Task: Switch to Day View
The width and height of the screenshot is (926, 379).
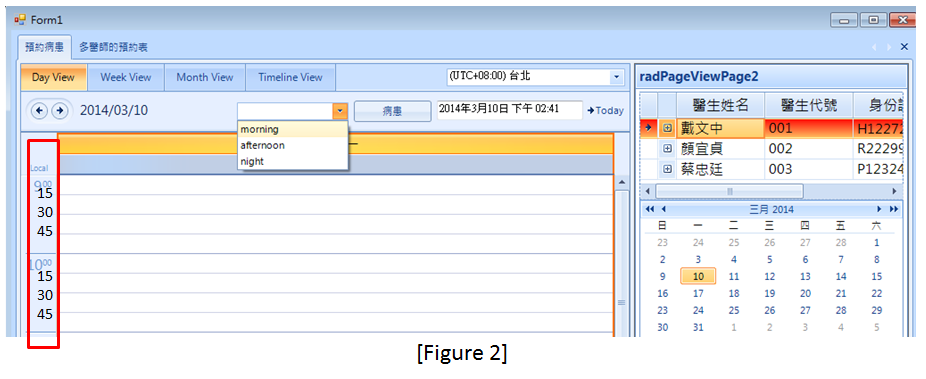Action: point(53,77)
